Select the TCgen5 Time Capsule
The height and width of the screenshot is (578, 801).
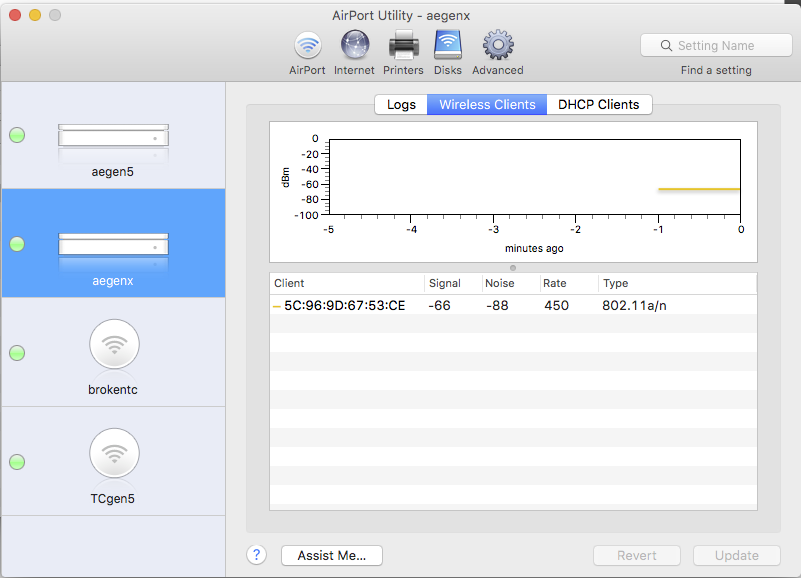pyautogui.click(x=113, y=461)
